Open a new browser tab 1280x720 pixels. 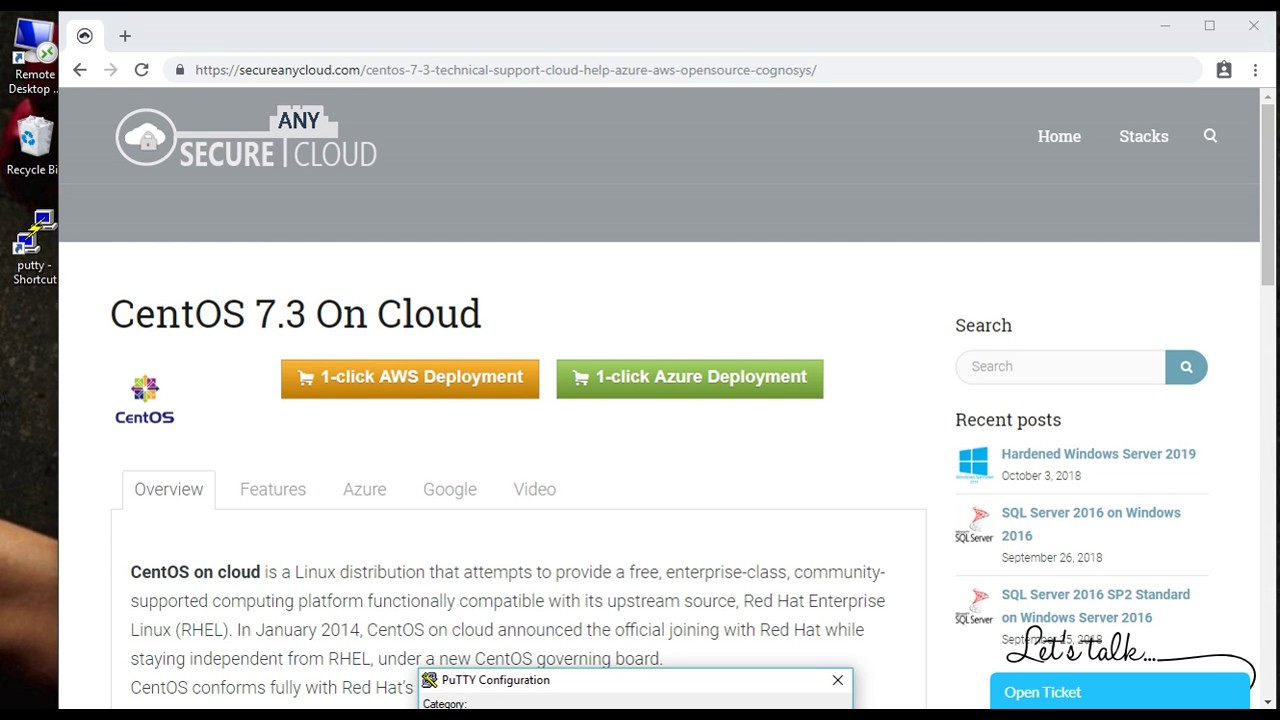125,36
